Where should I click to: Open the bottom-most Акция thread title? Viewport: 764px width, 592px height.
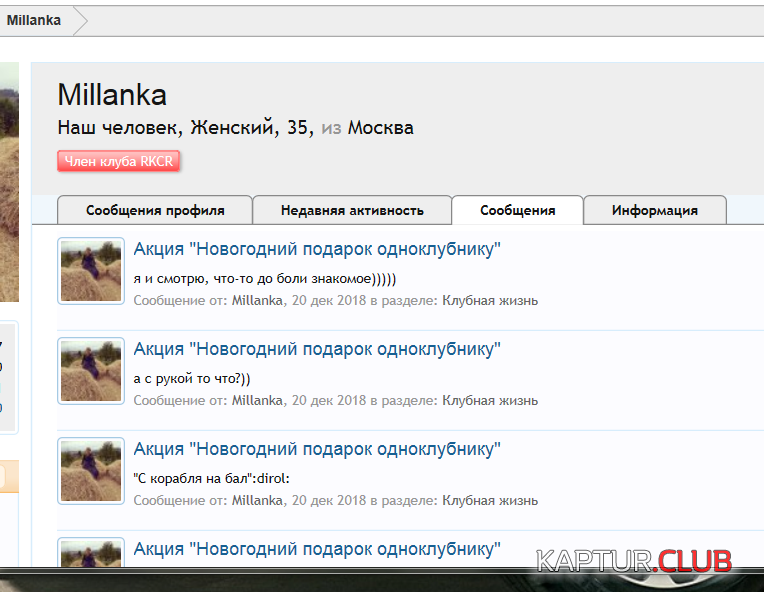(x=317, y=549)
